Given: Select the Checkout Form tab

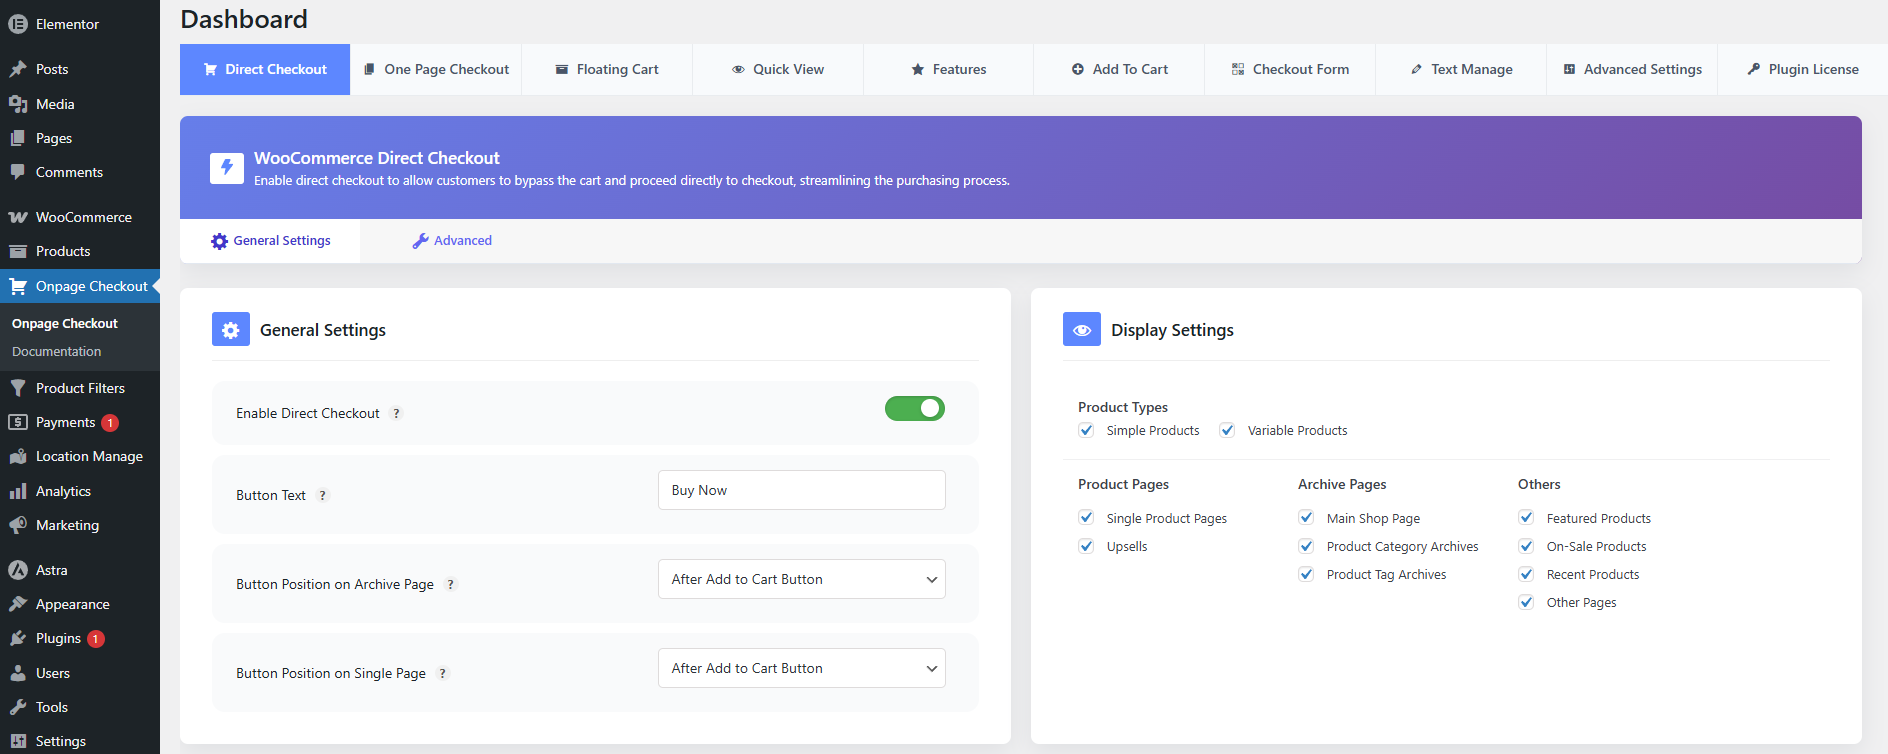Looking at the screenshot, I should [1291, 69].
